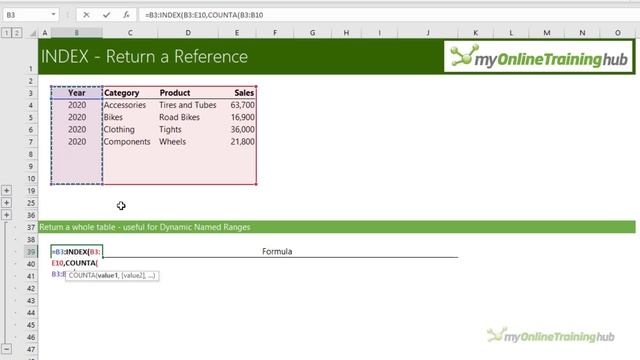Viewport: 640px width, 360px height.
Task: Select column J header
Action: pyautogui.click(x=428, y=33)
